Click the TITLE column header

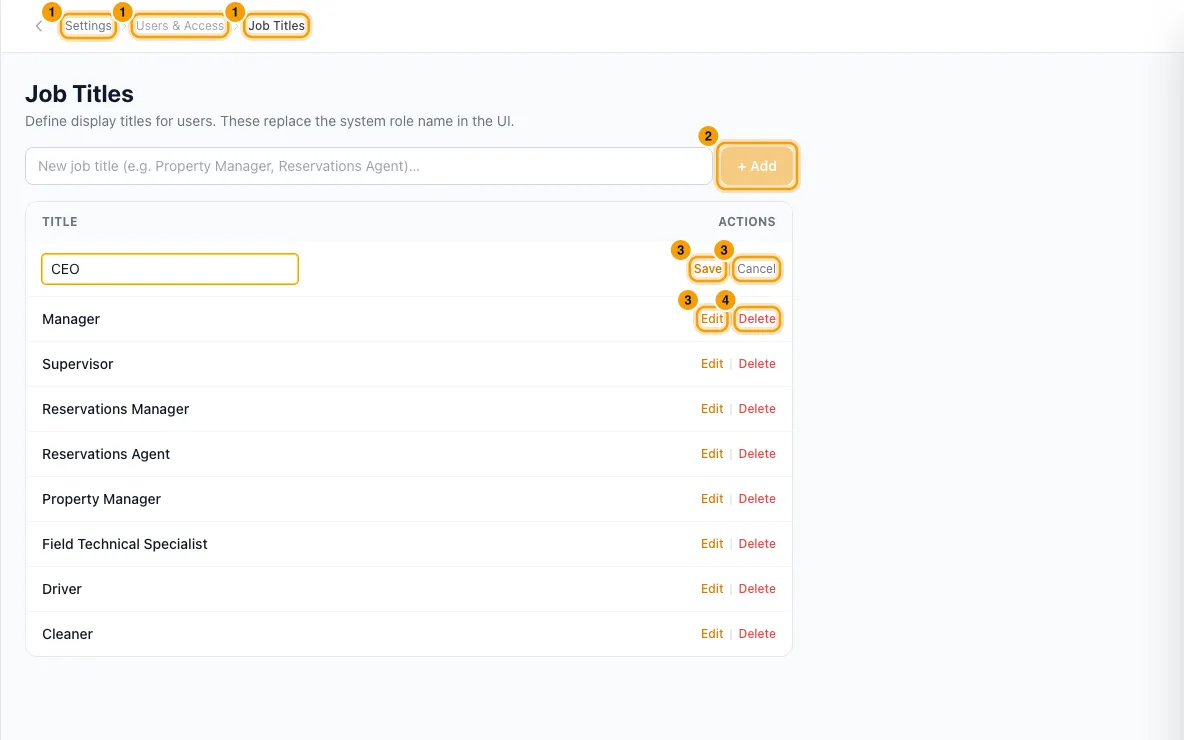(60, 222)
